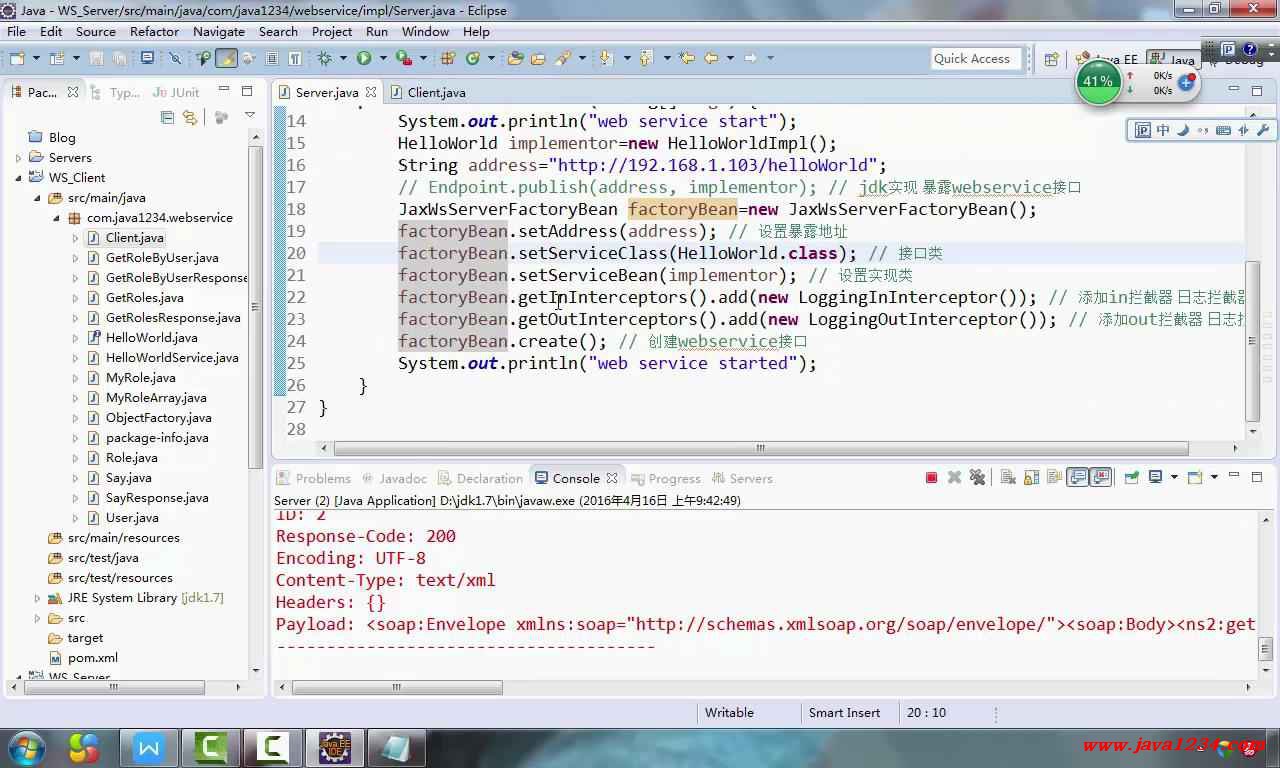The image size is (1280, 768).
Task: Click the Display Selected Console monitor icon
Action: (1155, 478)
